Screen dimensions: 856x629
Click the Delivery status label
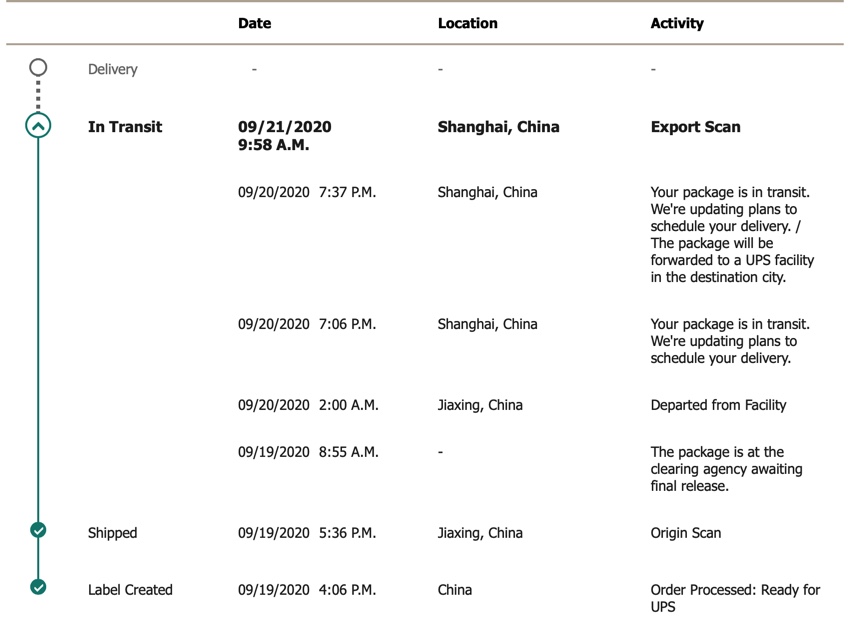[x=112, y=69]
